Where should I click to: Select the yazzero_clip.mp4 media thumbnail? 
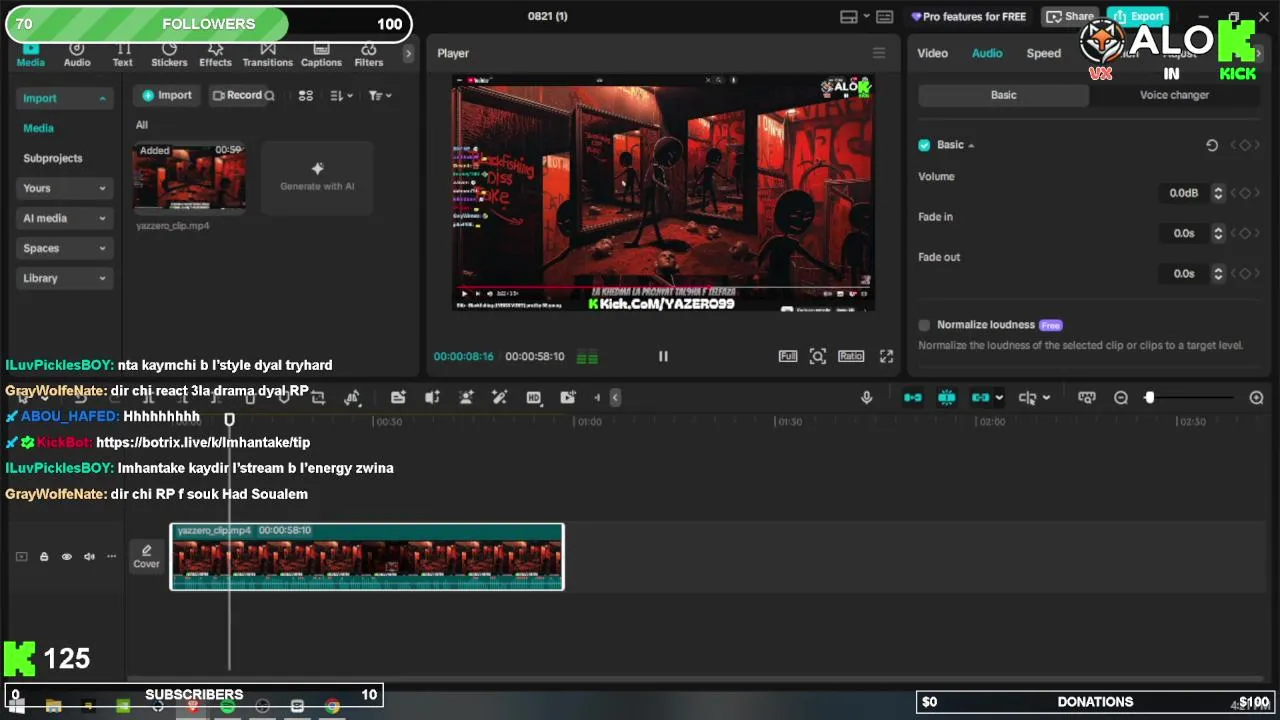pyautogui.click(x=189, y=178)
